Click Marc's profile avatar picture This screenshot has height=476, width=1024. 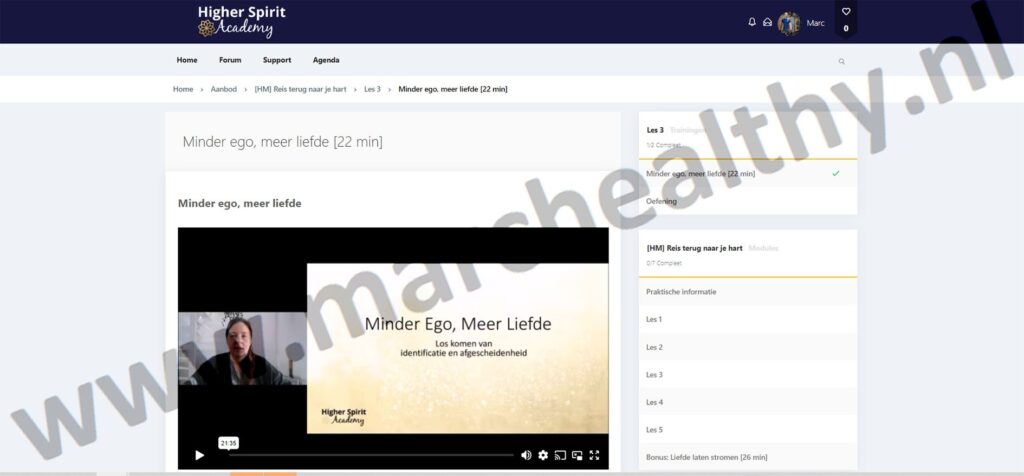[789, 23]
